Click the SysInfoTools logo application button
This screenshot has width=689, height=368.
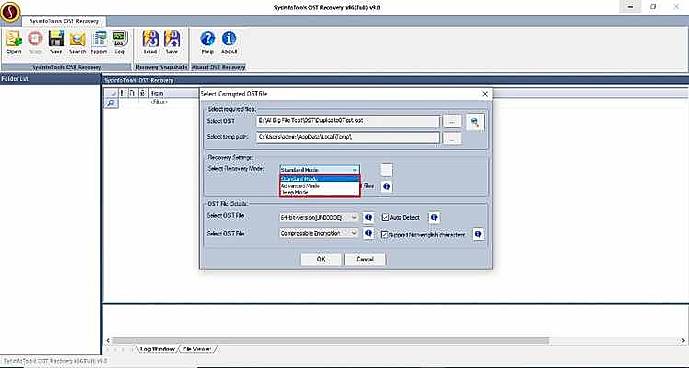(x=10, y=12)
